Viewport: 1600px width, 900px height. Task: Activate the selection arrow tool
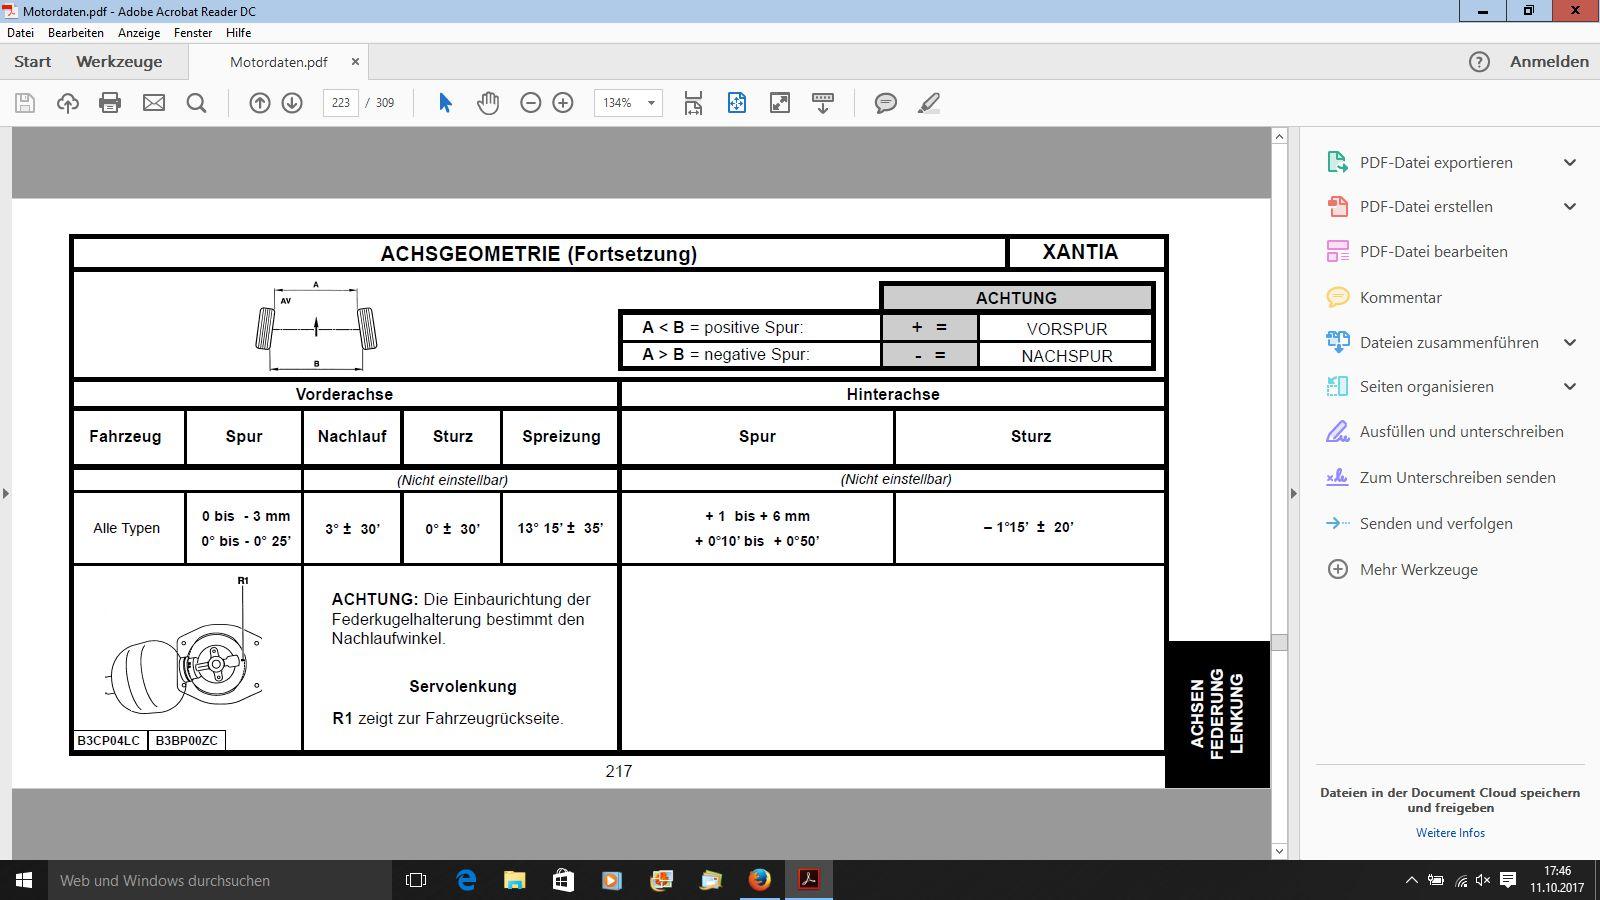click(x=445, y=103)
